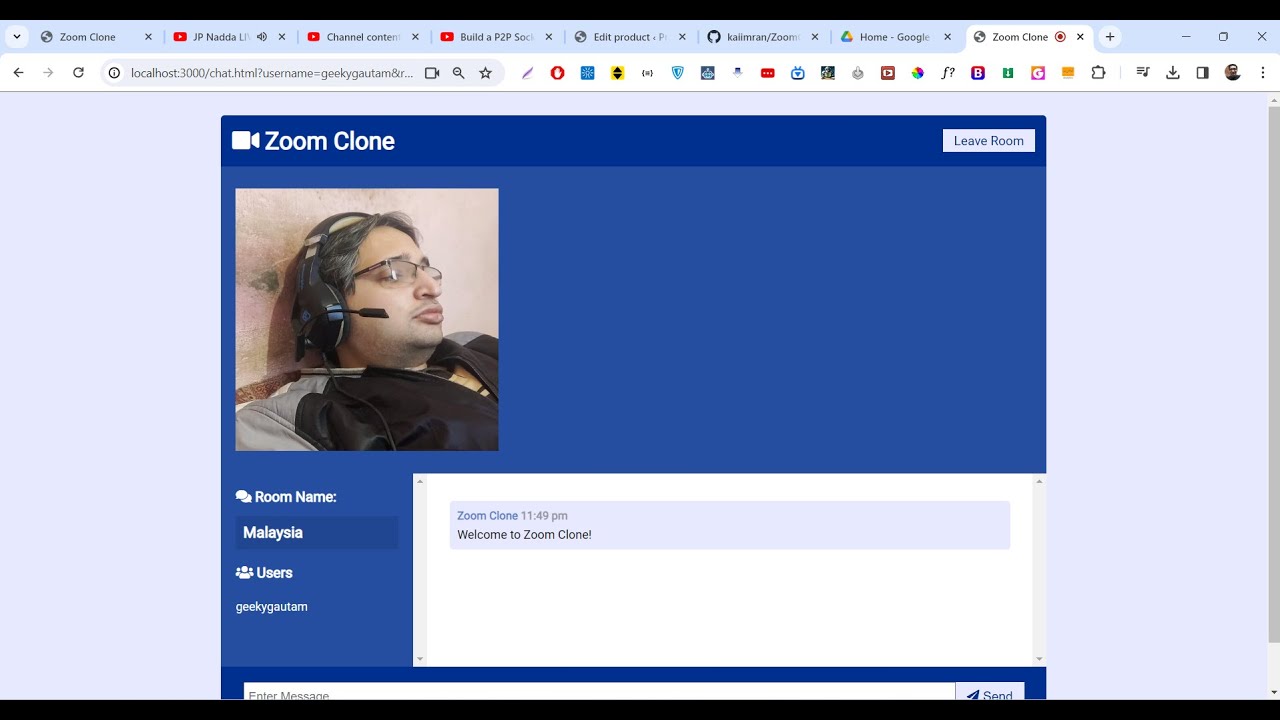The width and height of the screenshot is (1280, 720).
Task: Click the Enter Message input field
Action: pos(598,692)
